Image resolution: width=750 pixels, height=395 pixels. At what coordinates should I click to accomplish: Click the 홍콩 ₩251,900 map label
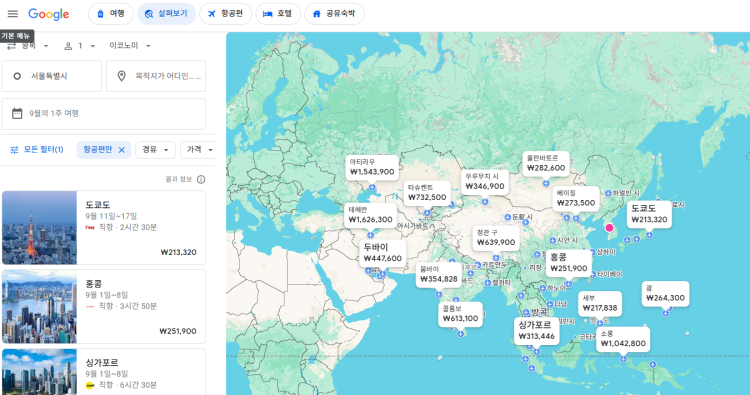569,263
